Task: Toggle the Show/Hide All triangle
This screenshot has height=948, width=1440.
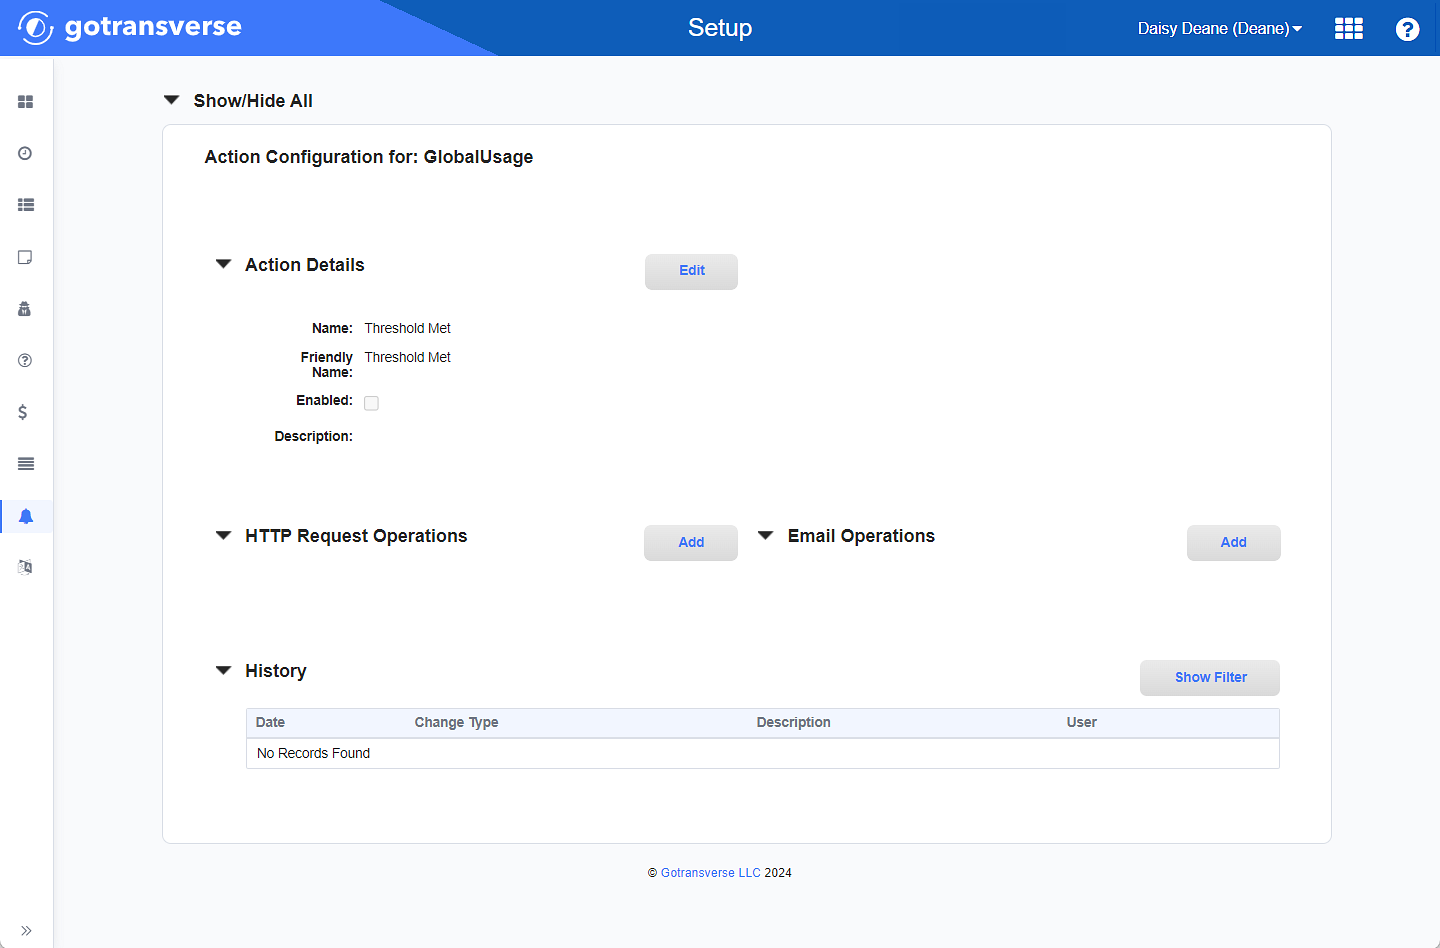Action: coord(171,100)
